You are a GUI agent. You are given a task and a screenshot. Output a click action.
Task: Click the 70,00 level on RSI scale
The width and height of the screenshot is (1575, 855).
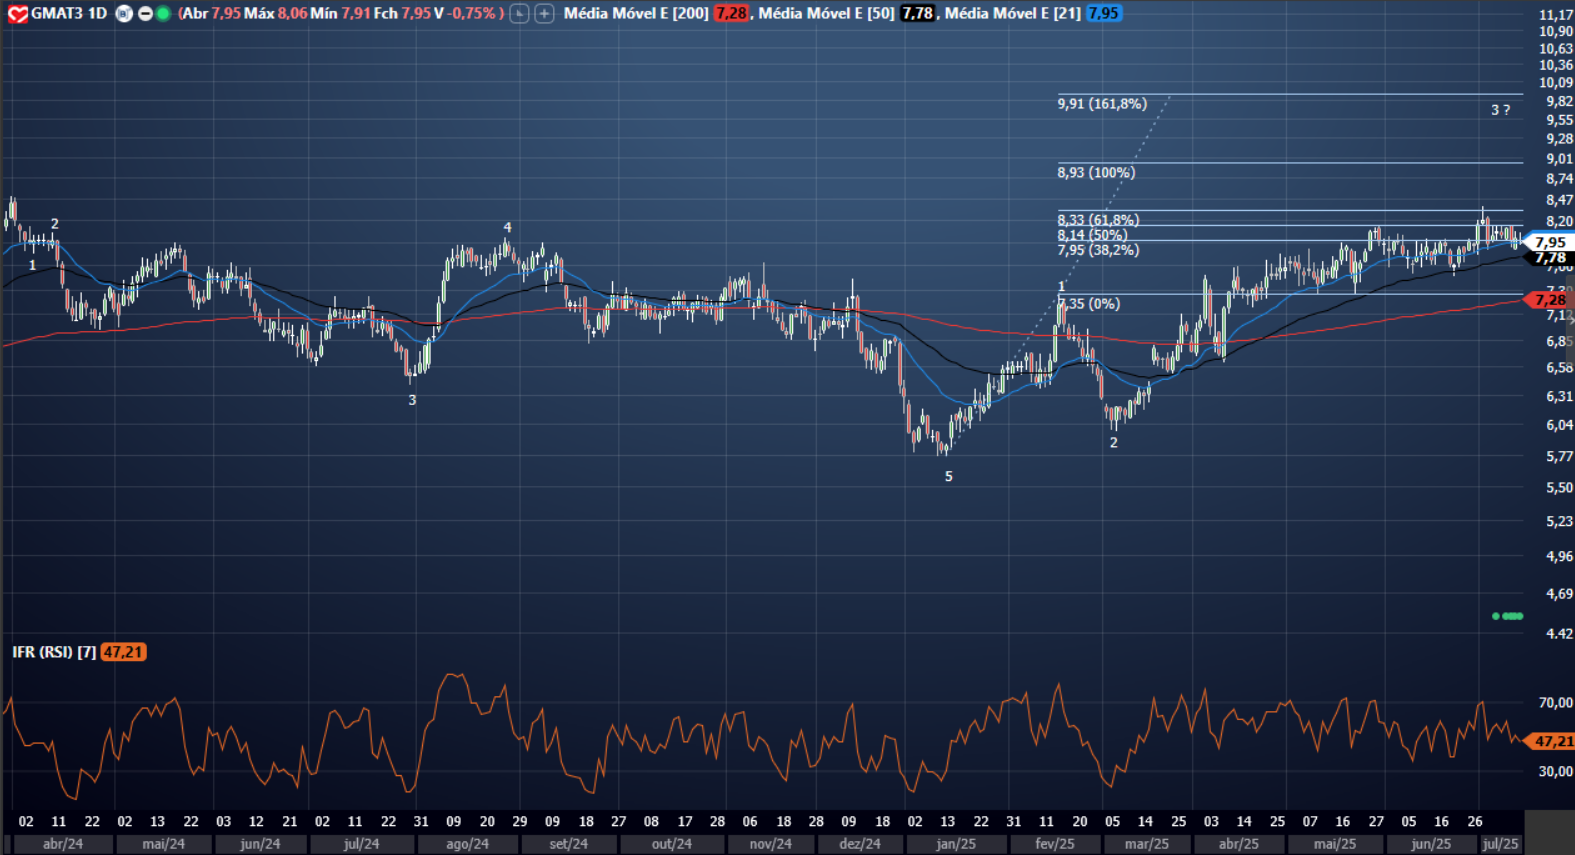coord(1556,703)
